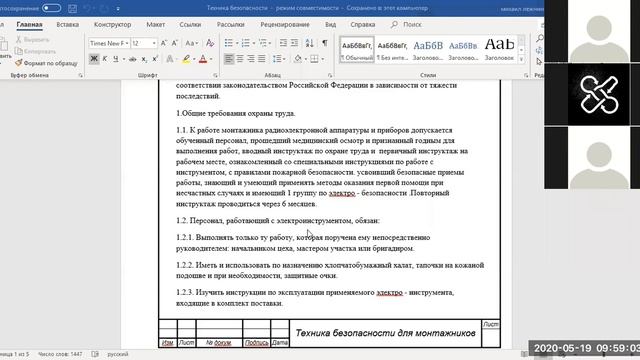This screenshot has height=360, width=640.
Task: Click the spelling check icon in status bar
Action: click(95, 354)
